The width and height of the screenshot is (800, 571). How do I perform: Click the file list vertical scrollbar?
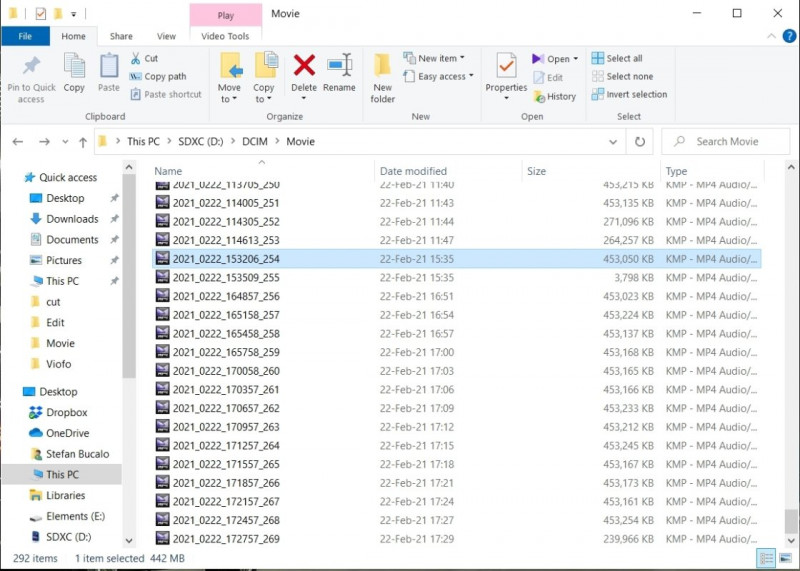[x=791, y=350]
